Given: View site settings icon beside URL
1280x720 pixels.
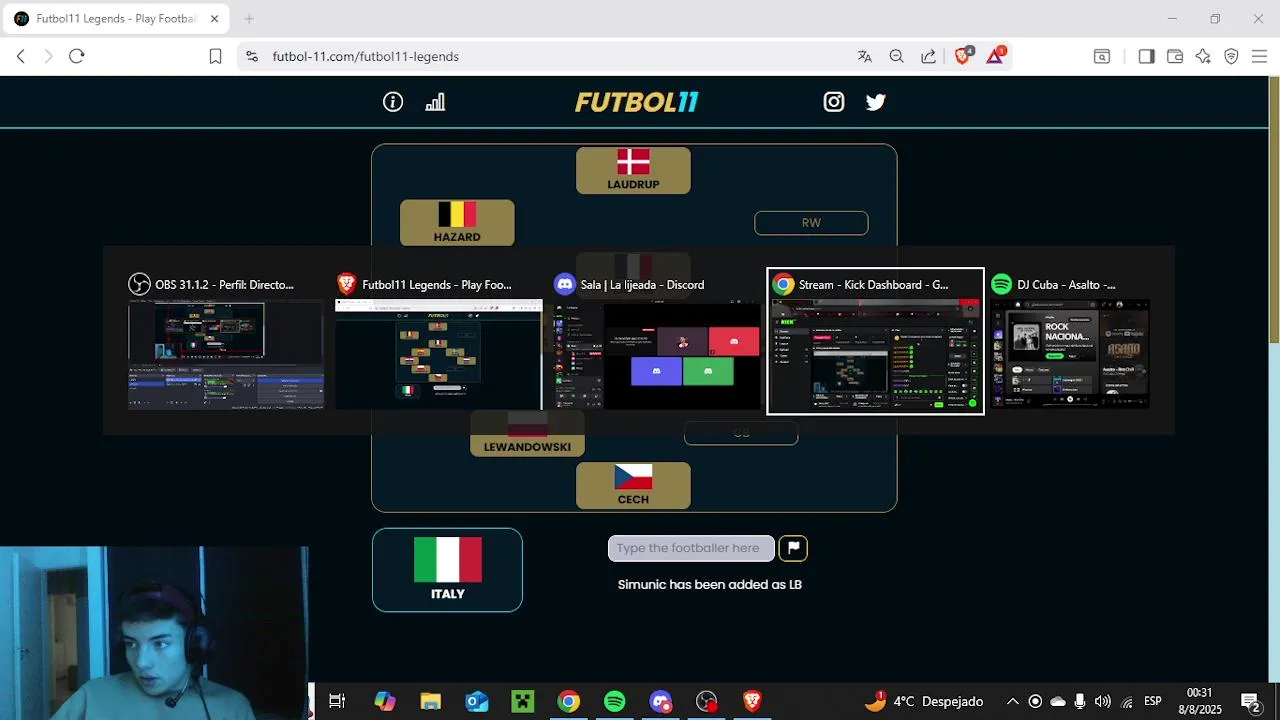Looking at the screenshot, I should (x=251, y=56).
